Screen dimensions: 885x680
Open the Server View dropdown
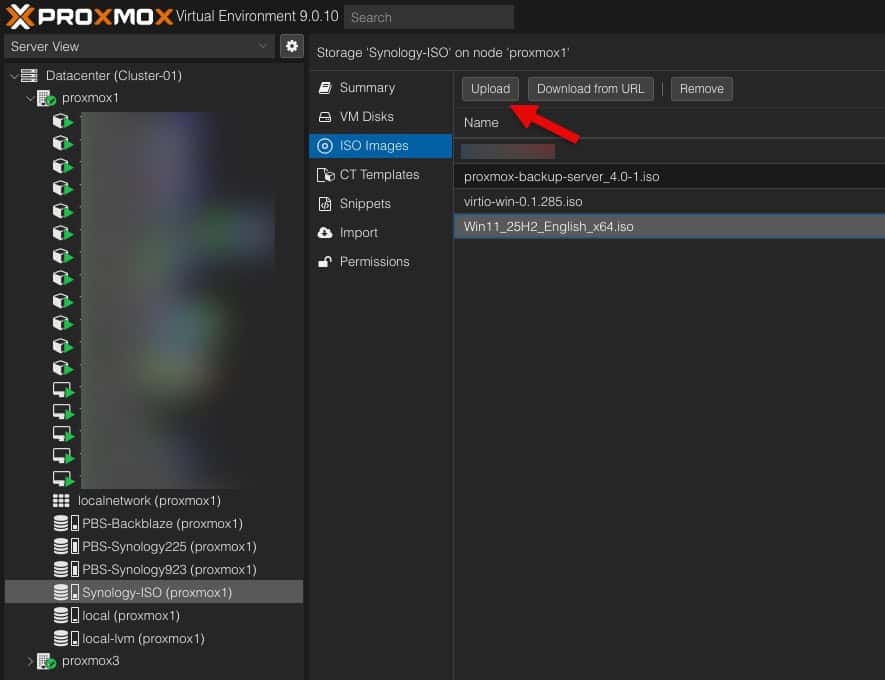point(139,46)
